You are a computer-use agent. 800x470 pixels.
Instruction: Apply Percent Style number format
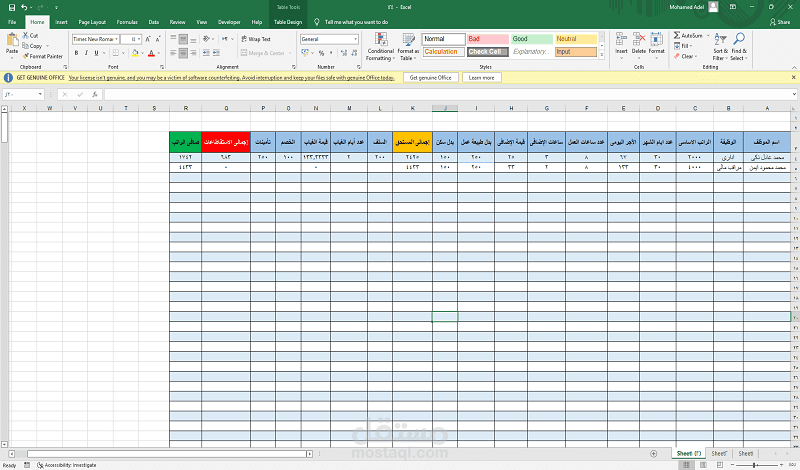point(321,53)
